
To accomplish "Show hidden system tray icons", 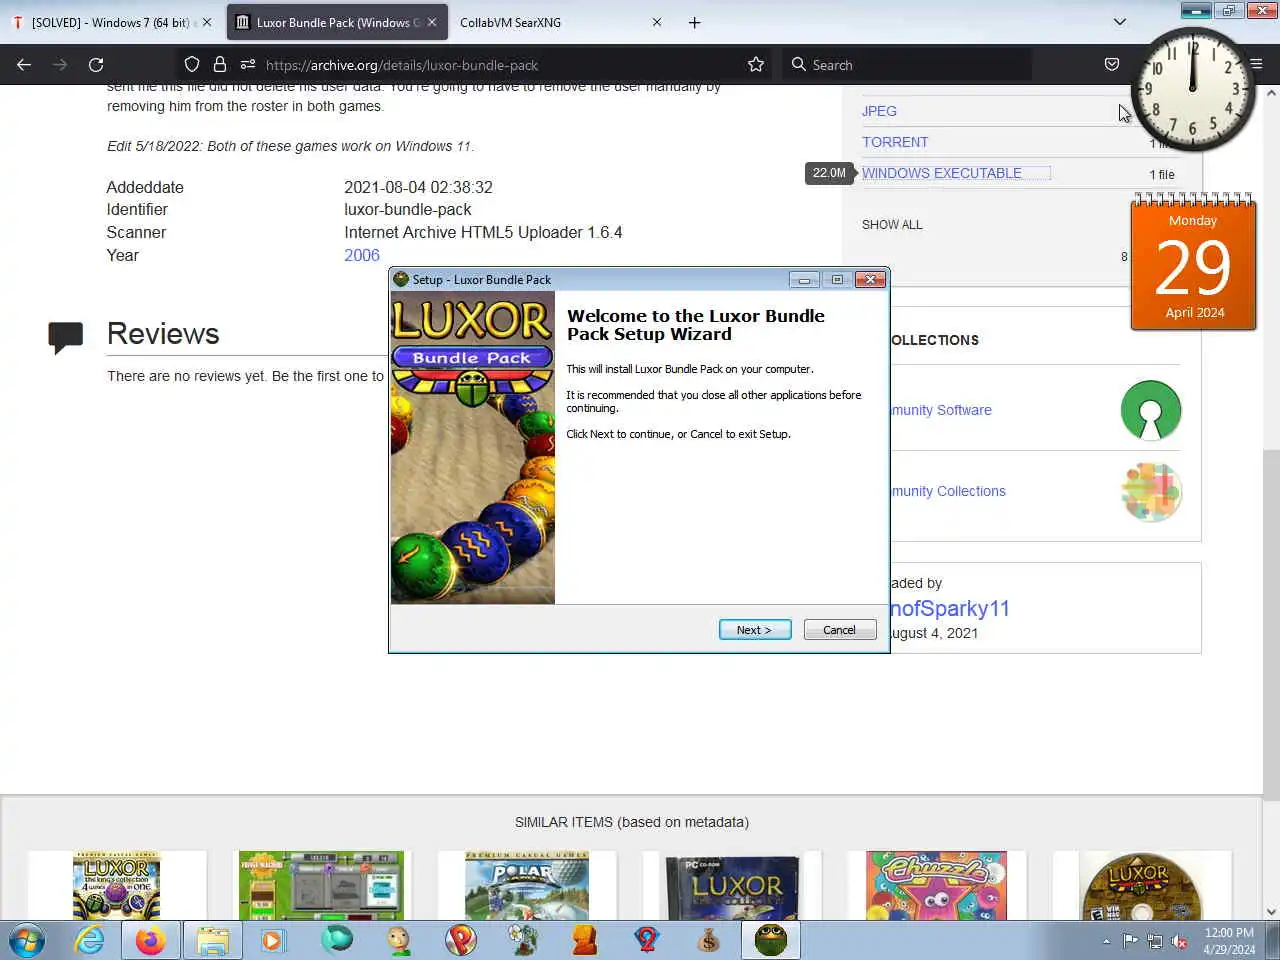I will pyautogui.click(x=1106, y=941).
